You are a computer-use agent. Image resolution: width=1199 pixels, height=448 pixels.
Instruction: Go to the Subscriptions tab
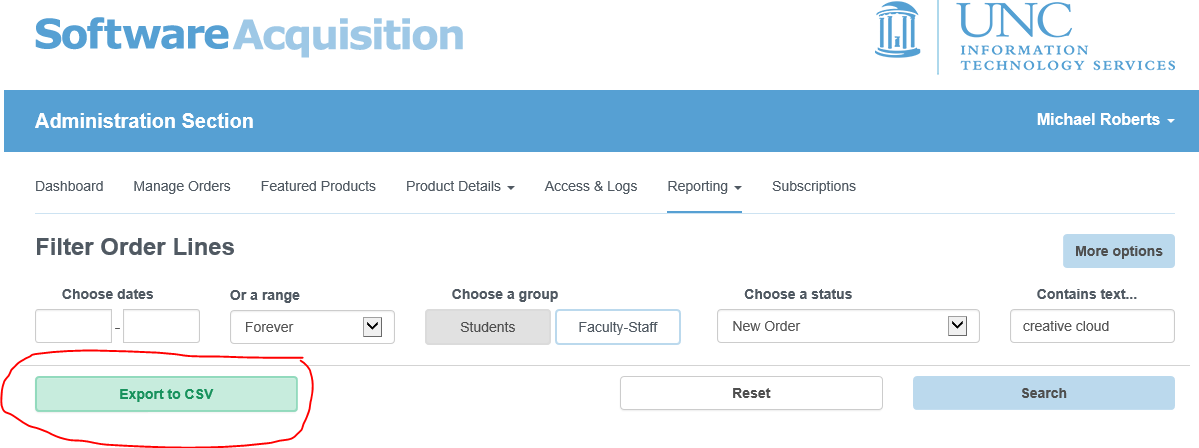pos(814,186)
